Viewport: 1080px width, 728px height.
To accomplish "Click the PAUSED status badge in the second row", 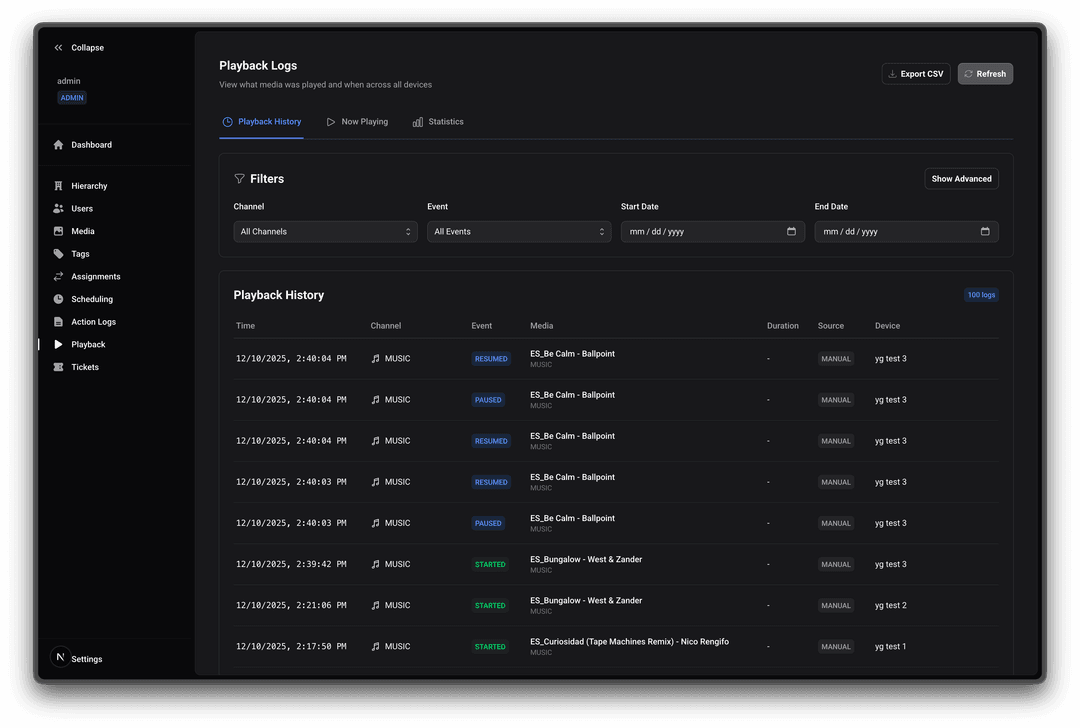I will [x=488, y=399].
